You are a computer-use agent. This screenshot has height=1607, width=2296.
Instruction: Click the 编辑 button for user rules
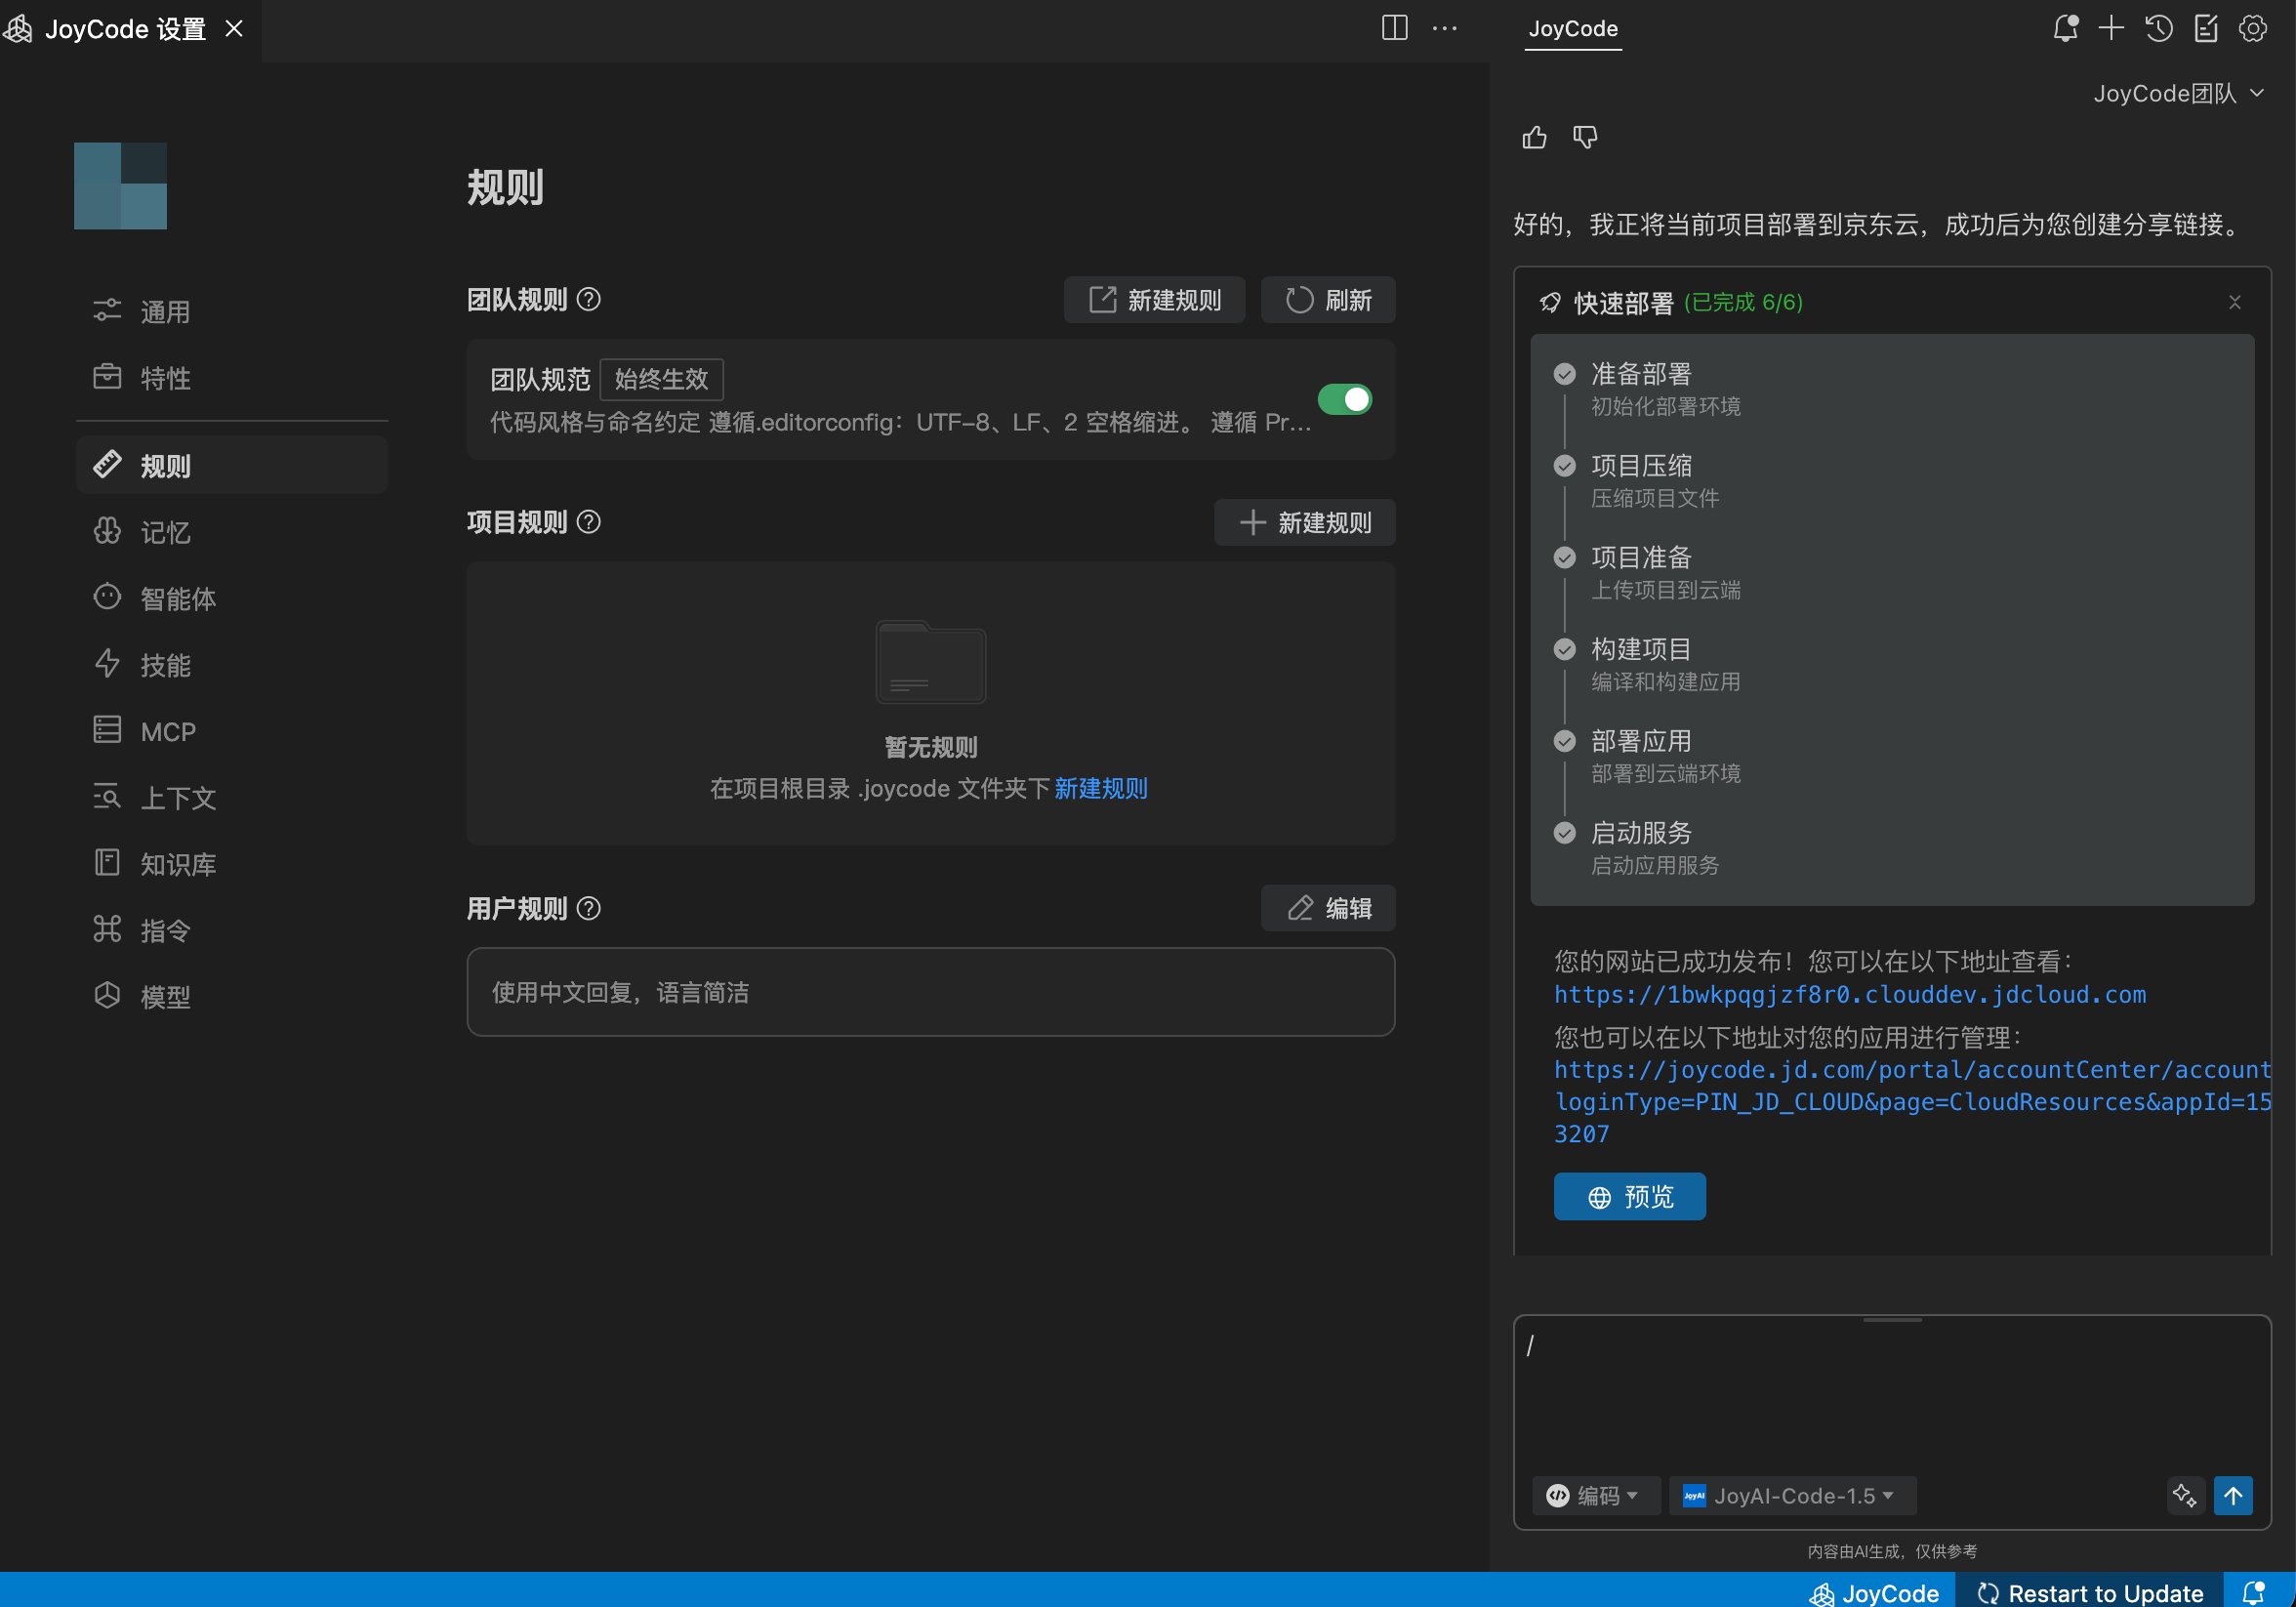pyautogui.click(x=1328, y=908)
